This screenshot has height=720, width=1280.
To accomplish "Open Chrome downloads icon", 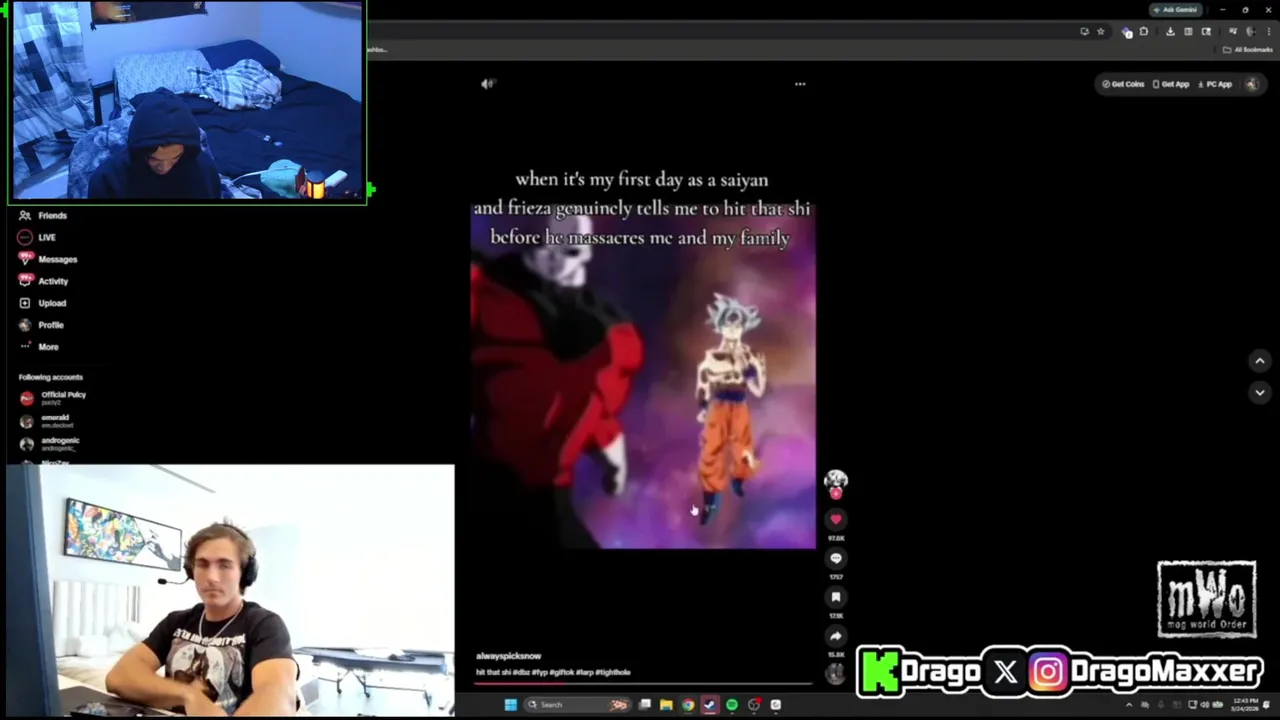I will (1170, 31).
